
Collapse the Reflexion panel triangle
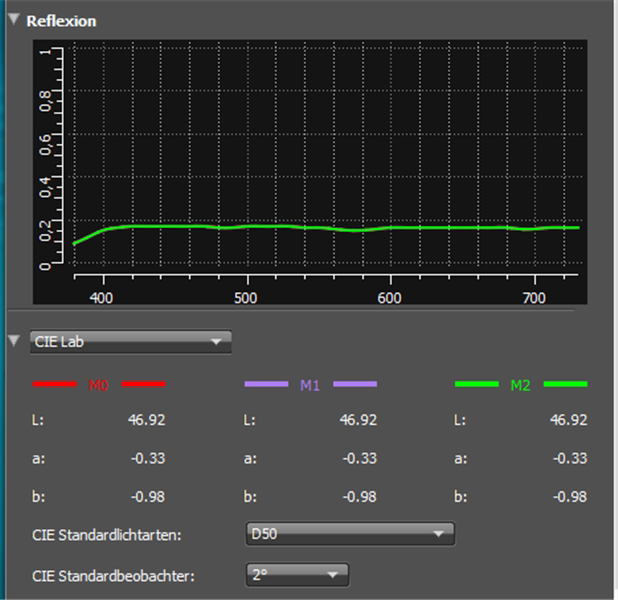click(14, 20)
